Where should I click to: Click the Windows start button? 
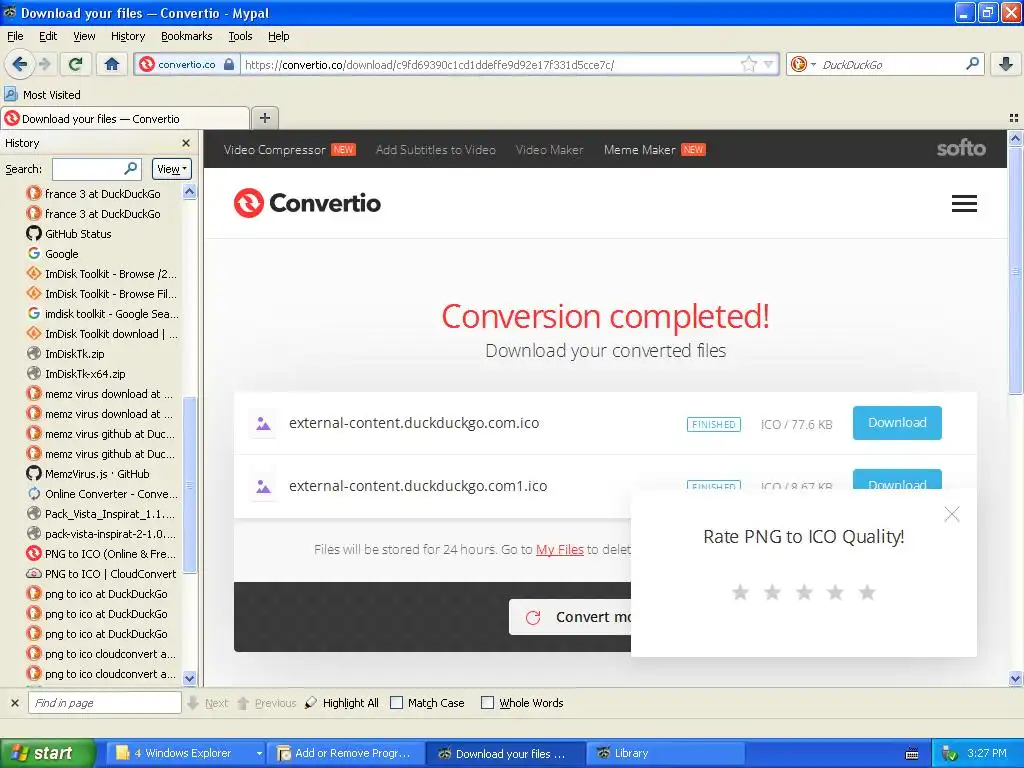47,754
